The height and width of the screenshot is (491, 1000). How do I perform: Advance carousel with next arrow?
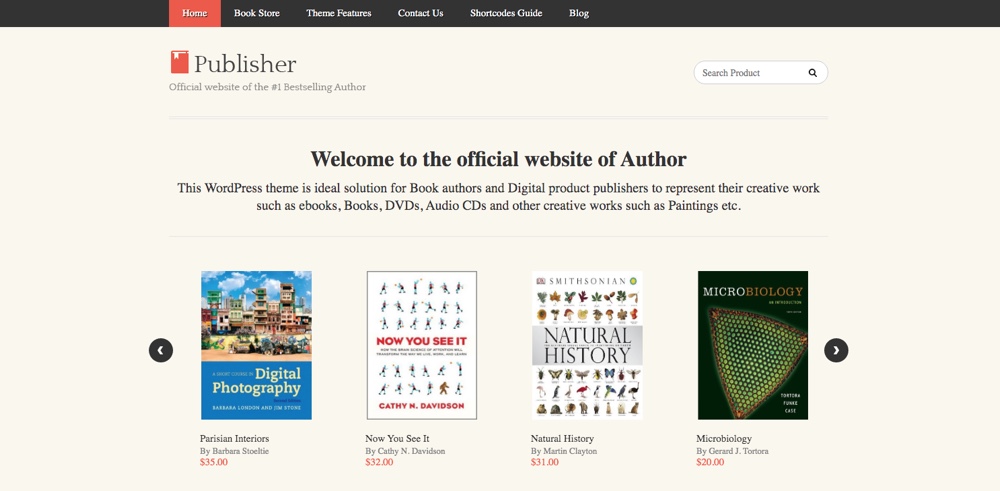(836, 350)
